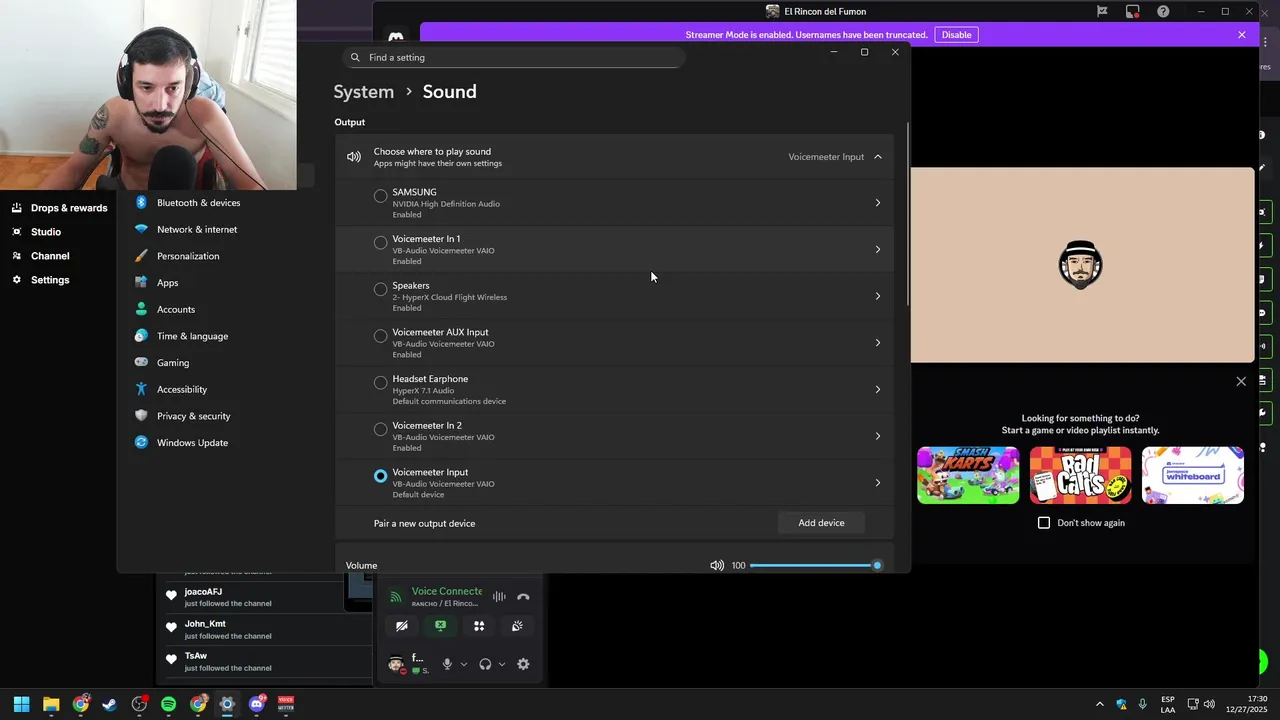
Task: Open Discord activities icon
Action: click(x=479, y=626)
